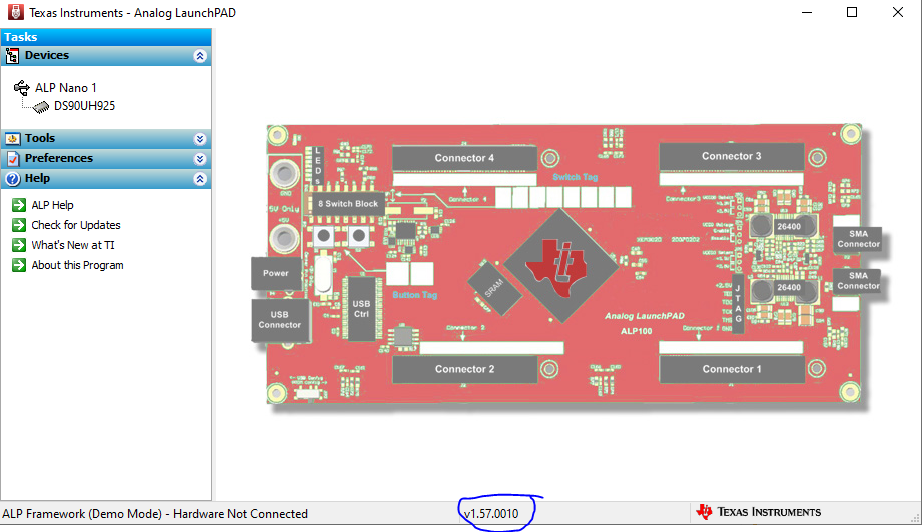Click green arrow beside About this Program
This screenshot has height=532, width=922.
click(19, 265)
